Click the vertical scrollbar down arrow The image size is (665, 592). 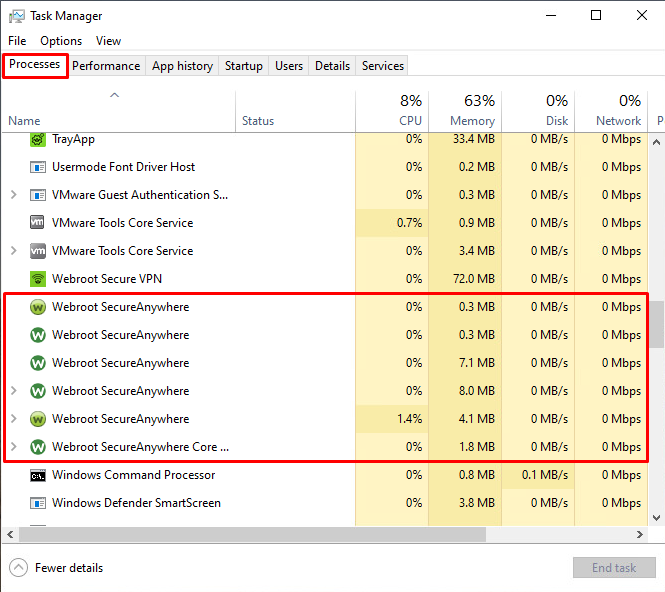[656, 517]
